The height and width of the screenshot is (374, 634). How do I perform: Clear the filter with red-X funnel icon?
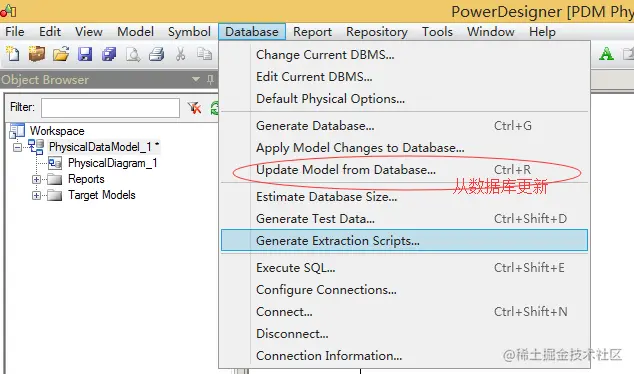point(194,108)
